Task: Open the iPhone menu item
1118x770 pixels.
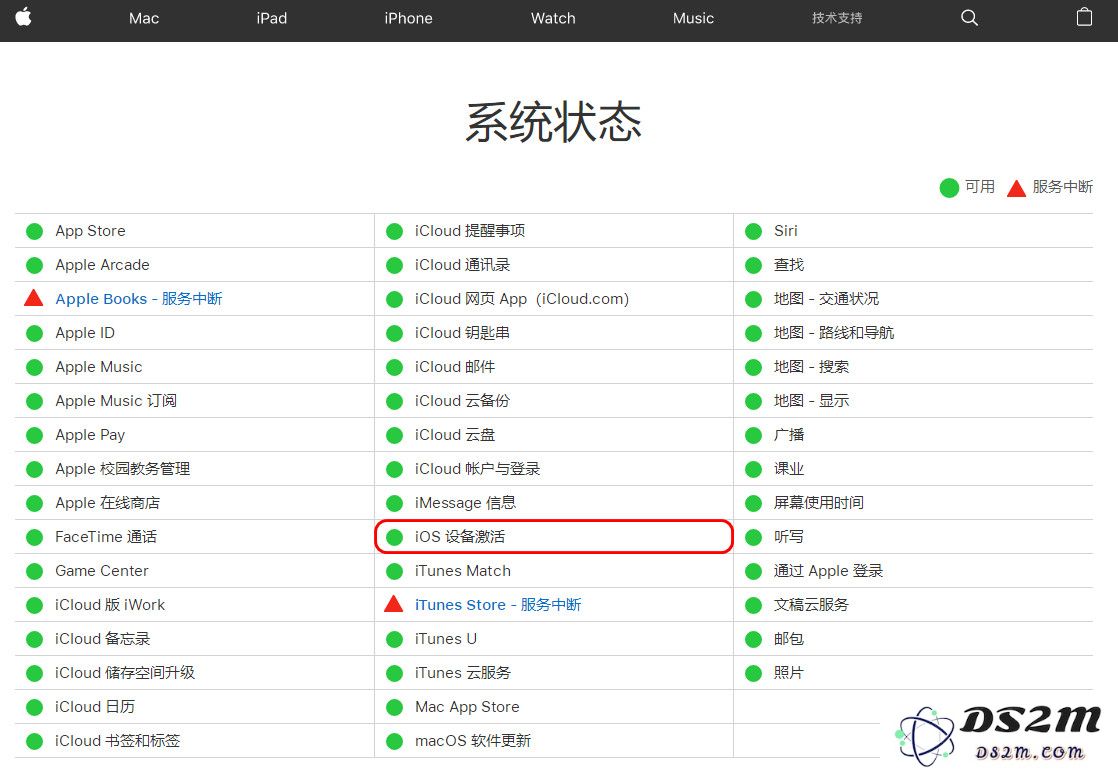Action: [x=408, y=18]
